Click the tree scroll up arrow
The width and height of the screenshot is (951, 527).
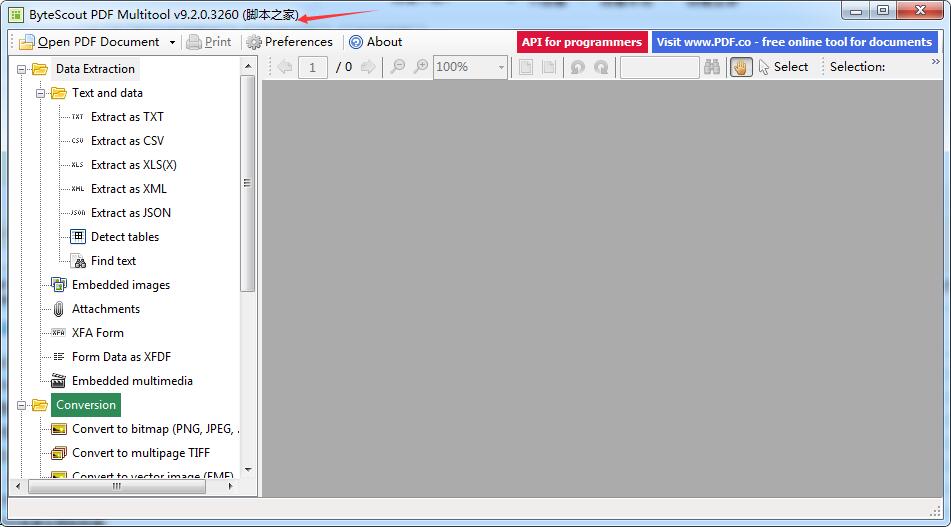247,65
